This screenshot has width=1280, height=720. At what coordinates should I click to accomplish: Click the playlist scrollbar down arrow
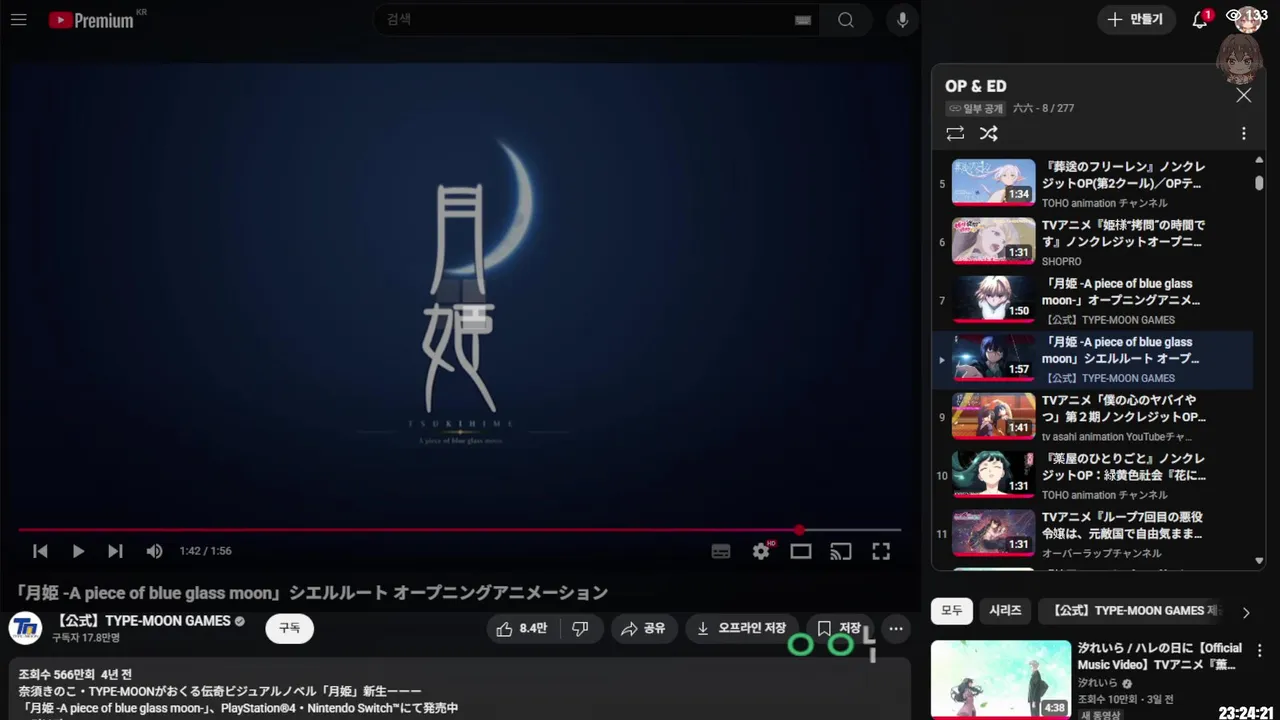pos(1259,562)
